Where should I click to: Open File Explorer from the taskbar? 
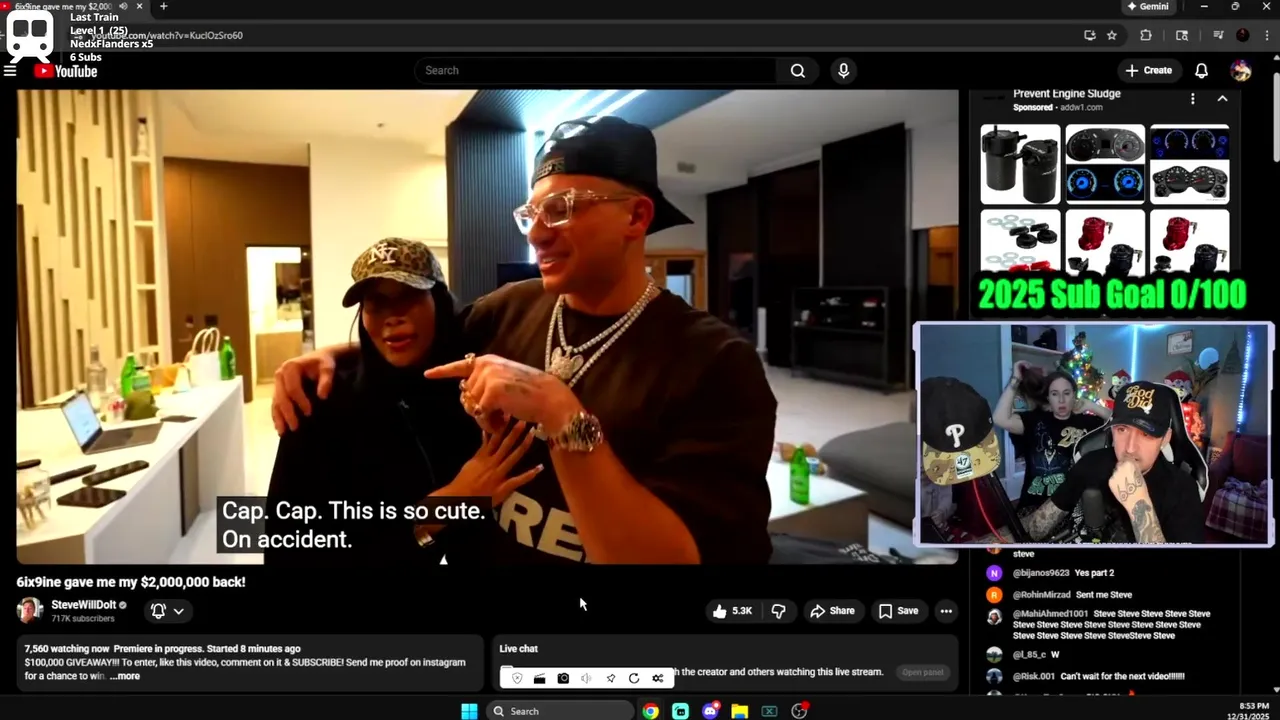[739, 711]
